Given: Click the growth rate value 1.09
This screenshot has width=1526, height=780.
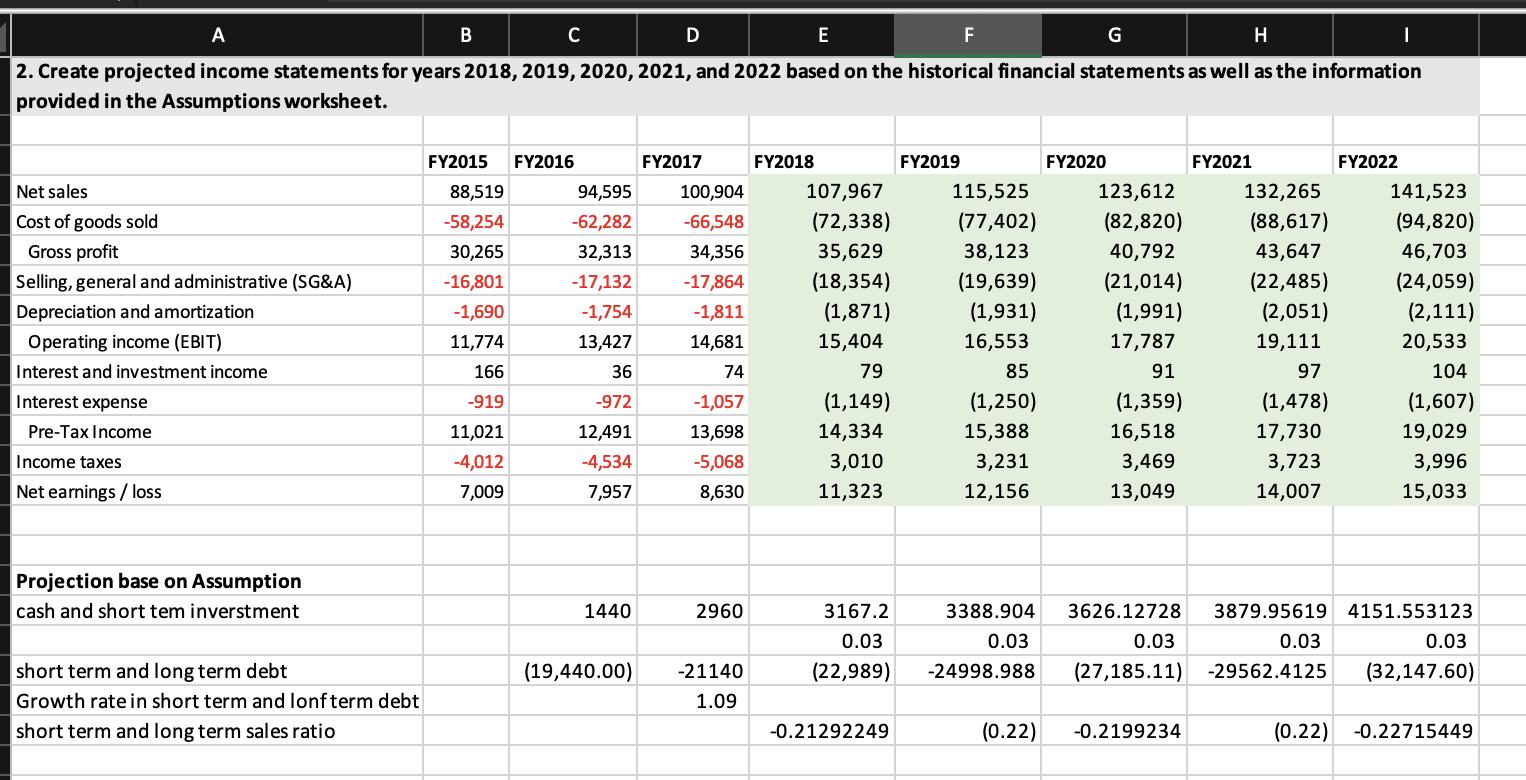Looking at the screenshot, I should pyautogui.click(x=716, y=701).
